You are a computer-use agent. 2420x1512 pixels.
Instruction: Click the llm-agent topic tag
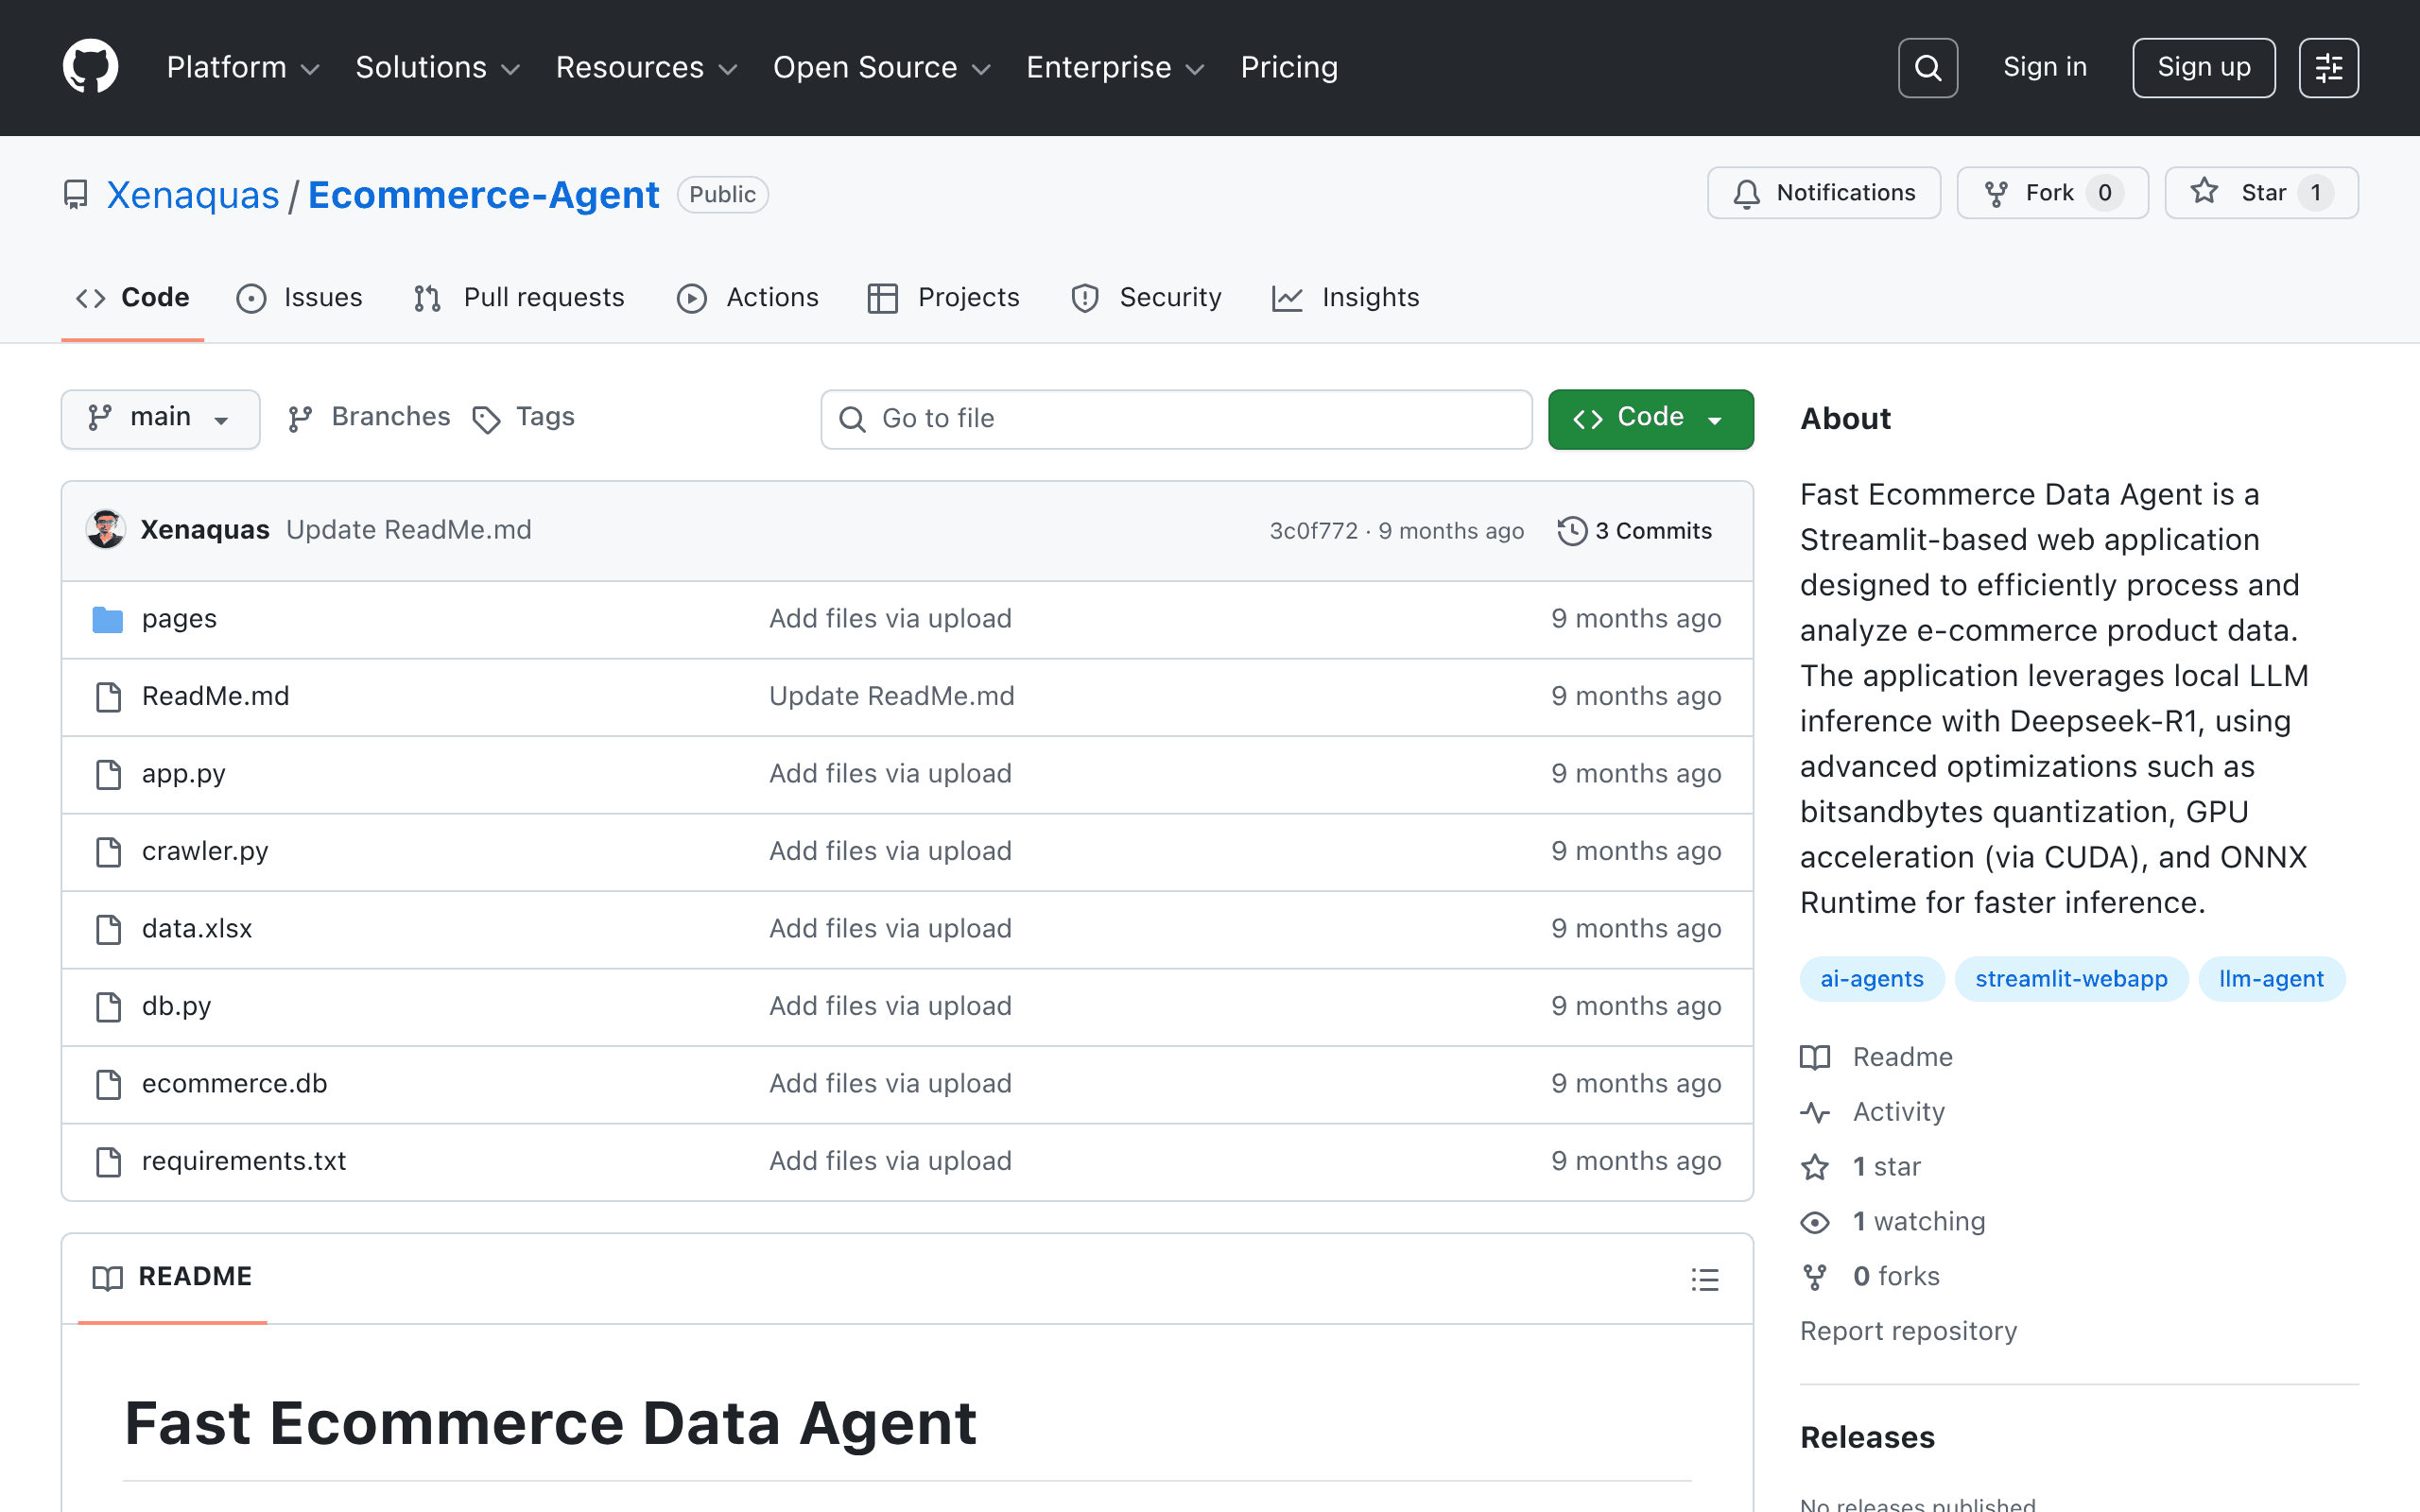click(2271, 979)
